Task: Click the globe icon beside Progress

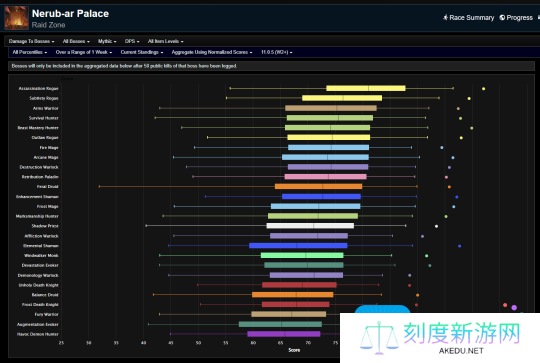Action: 502,18
